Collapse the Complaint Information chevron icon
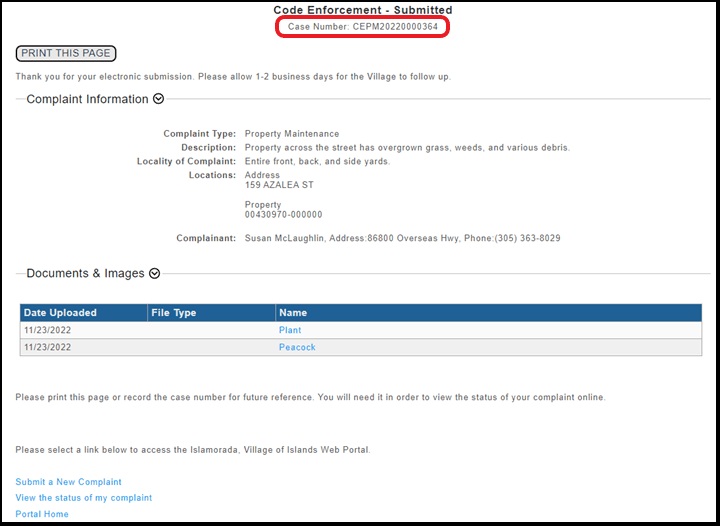Image resolution: width=720 pixels, height=527 pixels. click(x=158, y=99)
